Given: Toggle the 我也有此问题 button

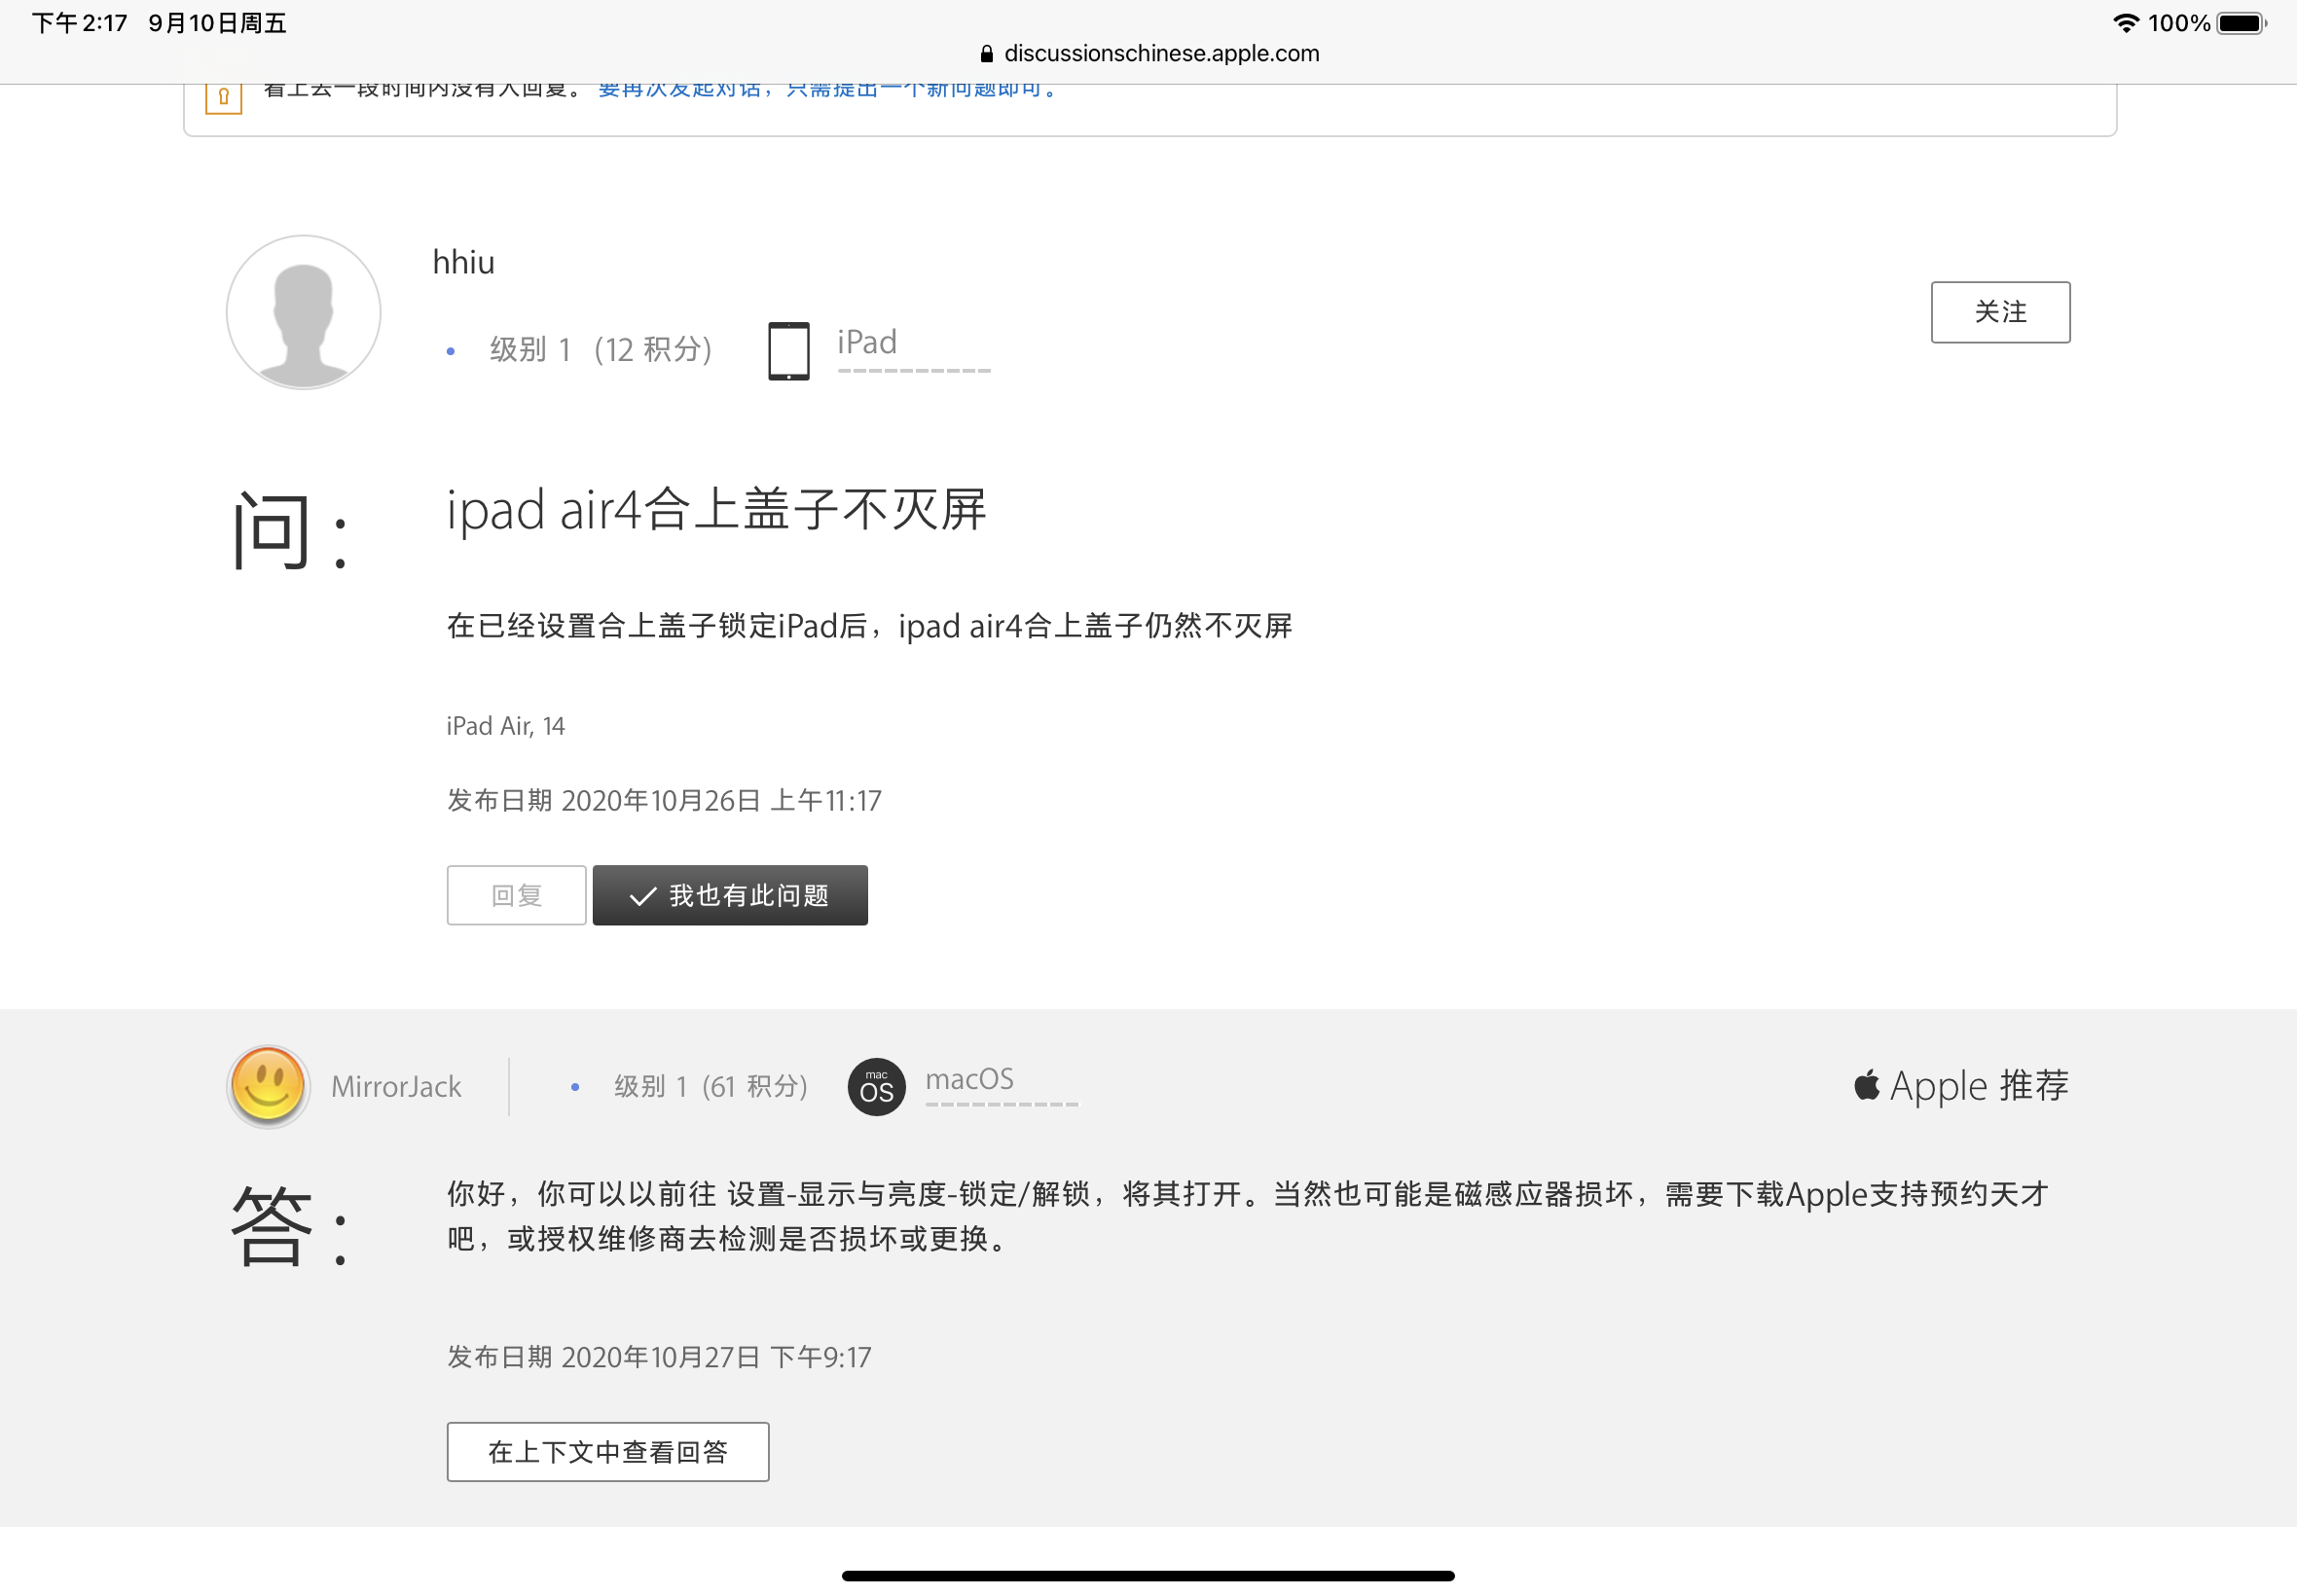Looking at the screenshot, I should click(x=730, y=895).
